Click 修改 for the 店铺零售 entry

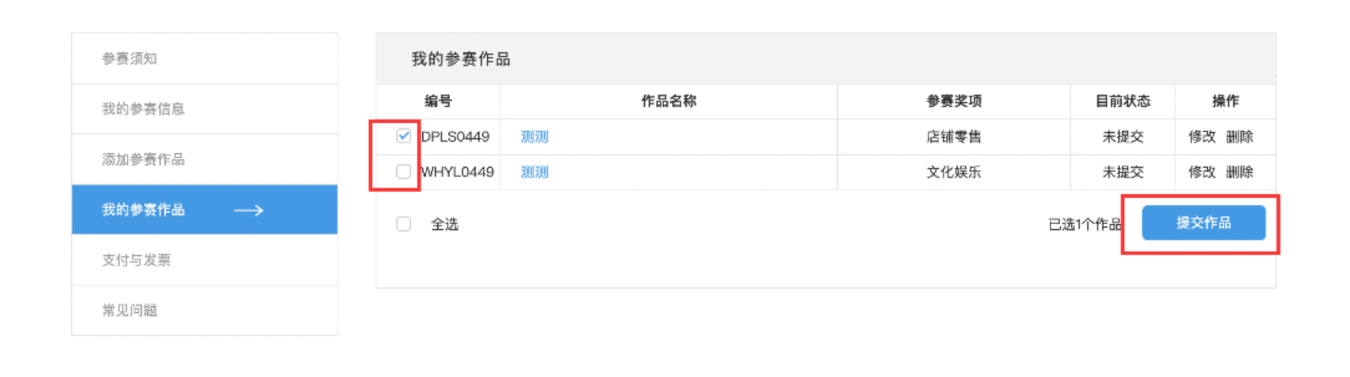1202,137
